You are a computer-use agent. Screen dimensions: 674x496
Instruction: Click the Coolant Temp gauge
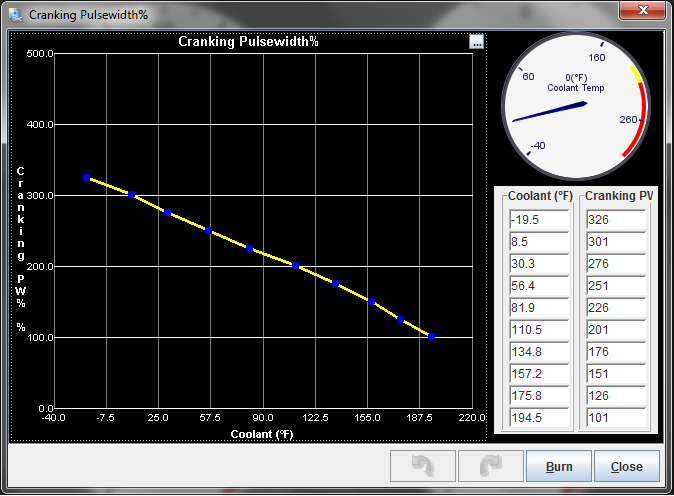[x=576, y=106]
